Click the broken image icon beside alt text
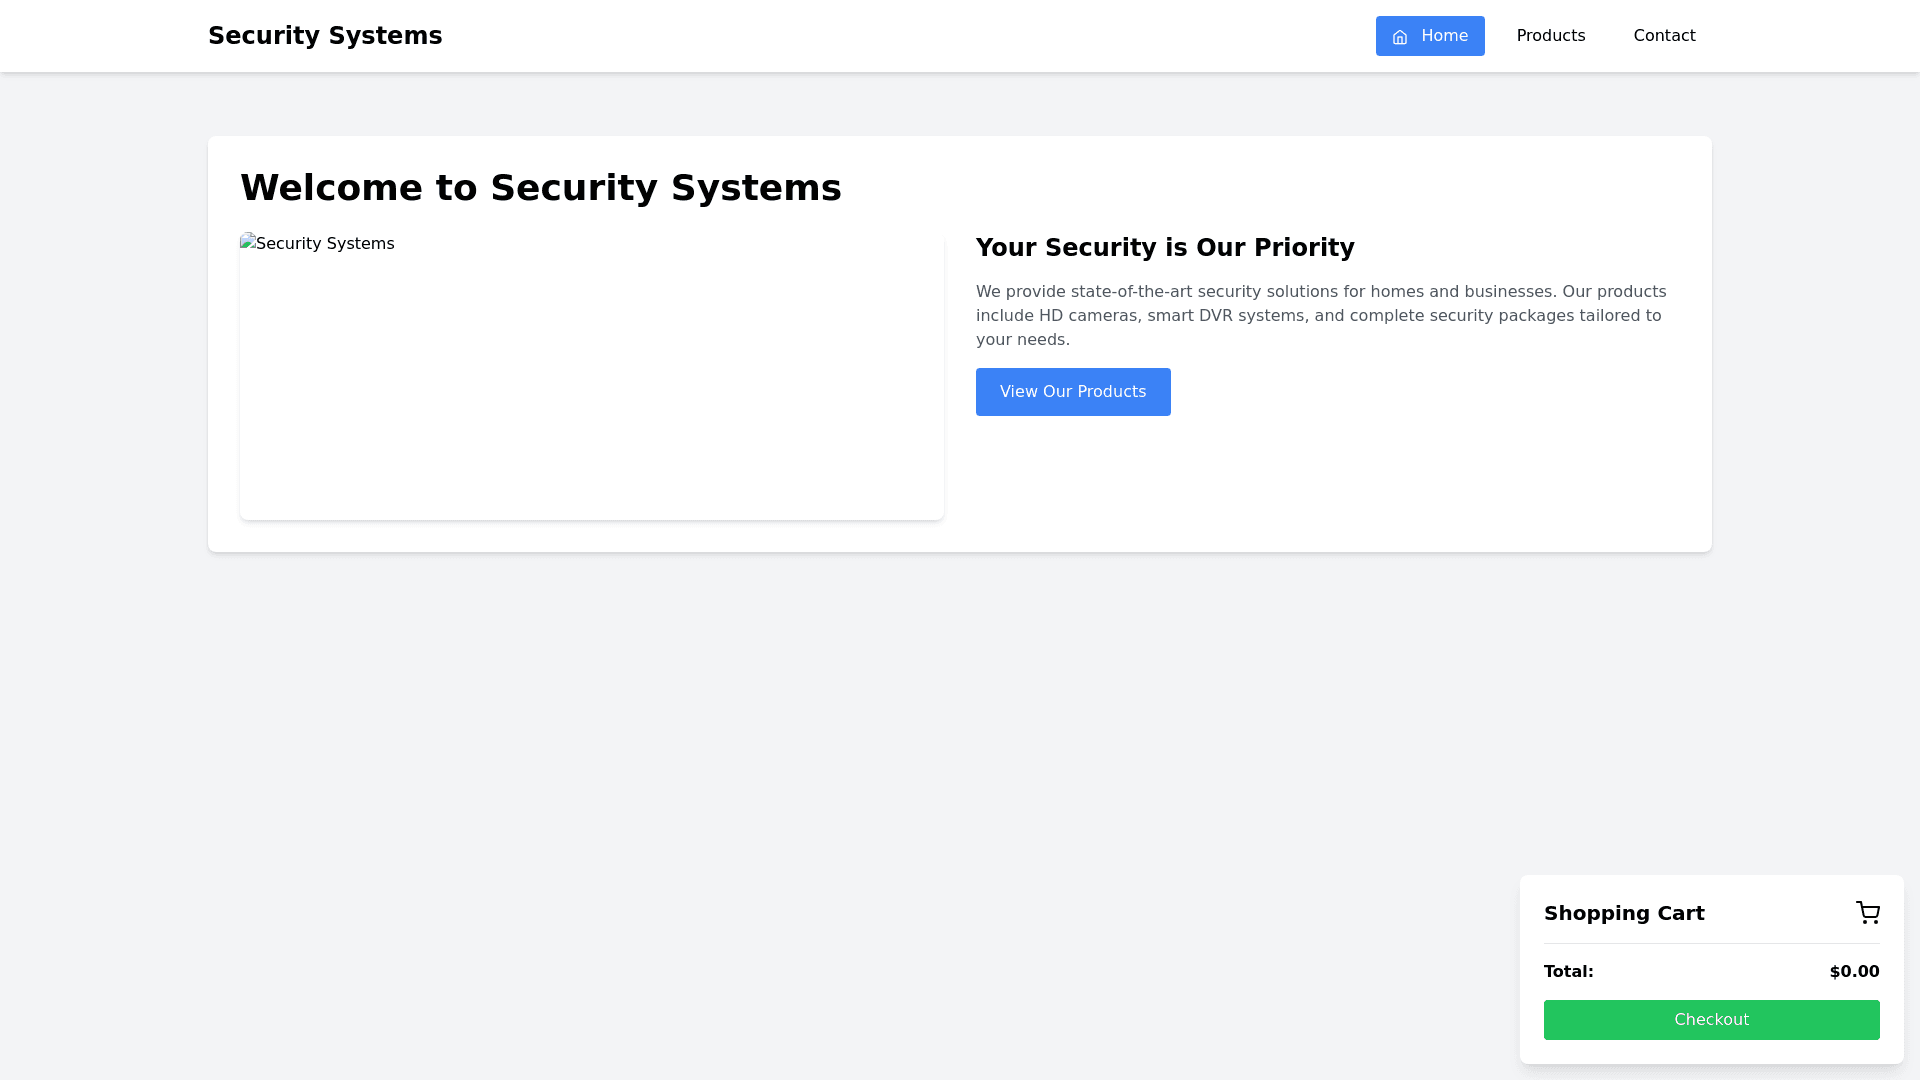This screenshot has width=1920, height=1080. coord(247,243)
